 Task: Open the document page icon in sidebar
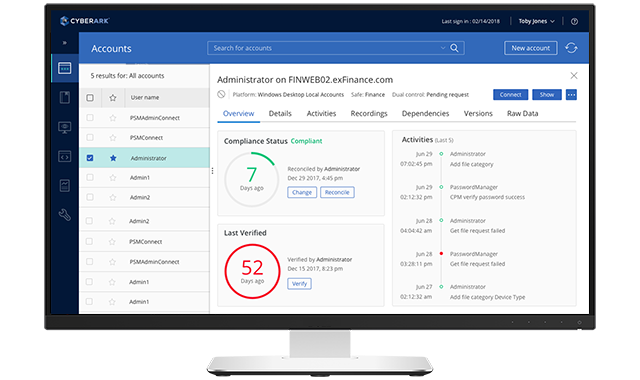click(x=64, y=98)
